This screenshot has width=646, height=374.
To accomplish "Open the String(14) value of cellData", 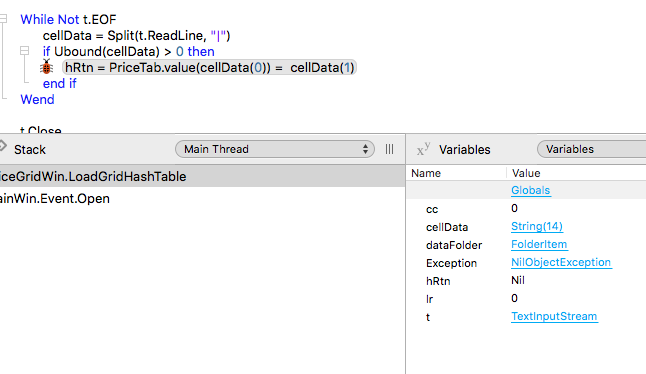I will click(x=537, y=227).
